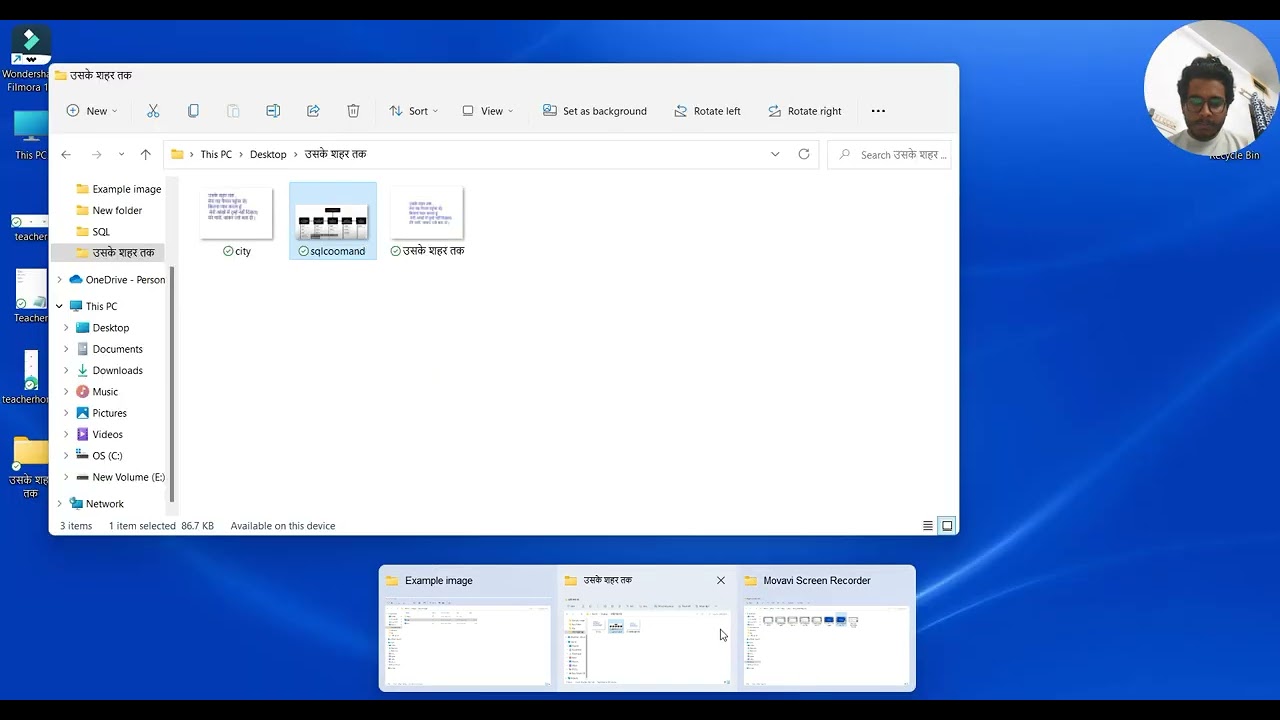Click the navigation pane vertical scrollbar

tap(172, 384)
